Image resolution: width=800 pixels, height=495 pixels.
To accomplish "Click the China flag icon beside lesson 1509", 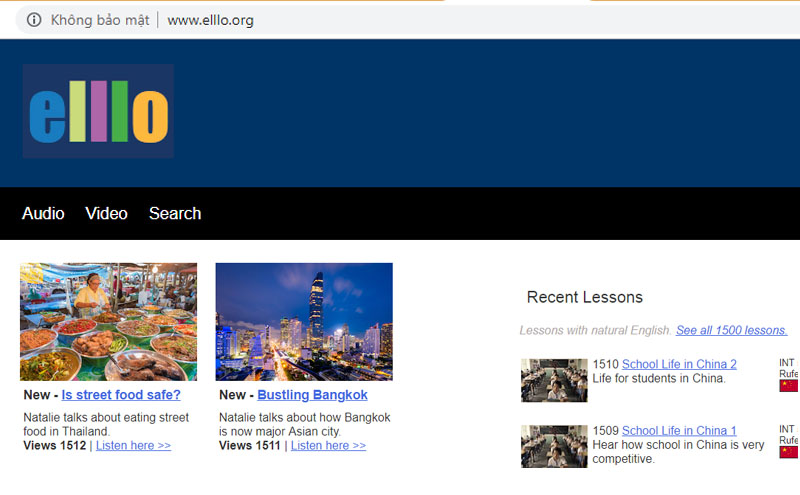I will click(x=789, y=452).
